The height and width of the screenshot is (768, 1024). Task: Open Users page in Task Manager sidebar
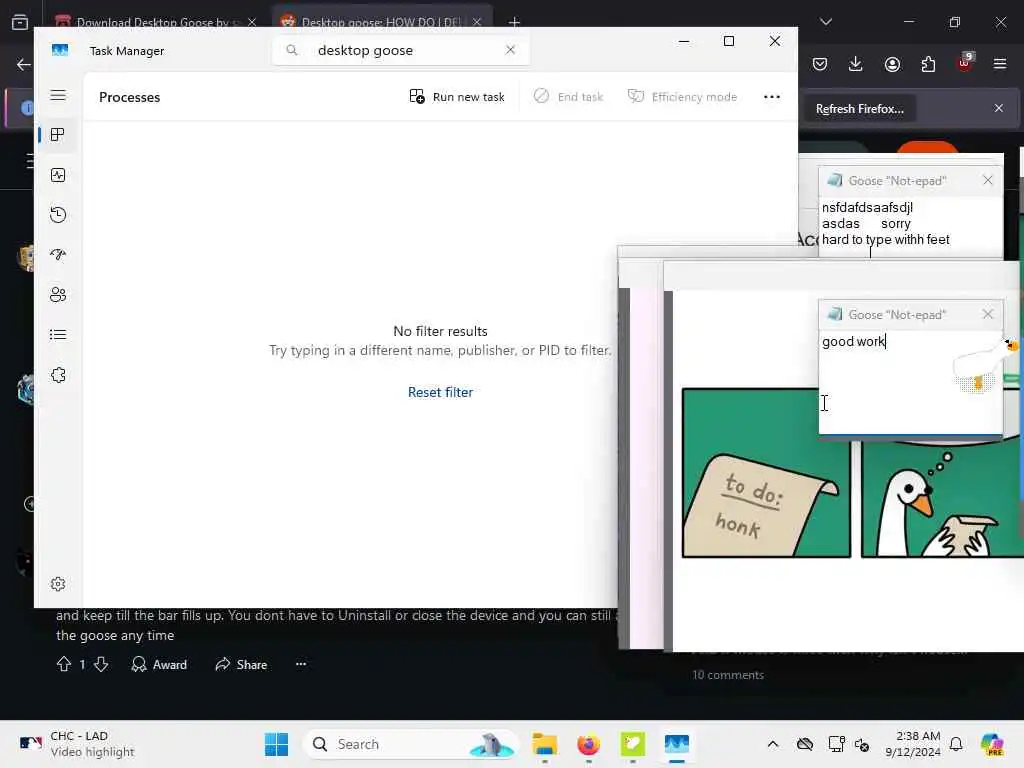(58, 295)
